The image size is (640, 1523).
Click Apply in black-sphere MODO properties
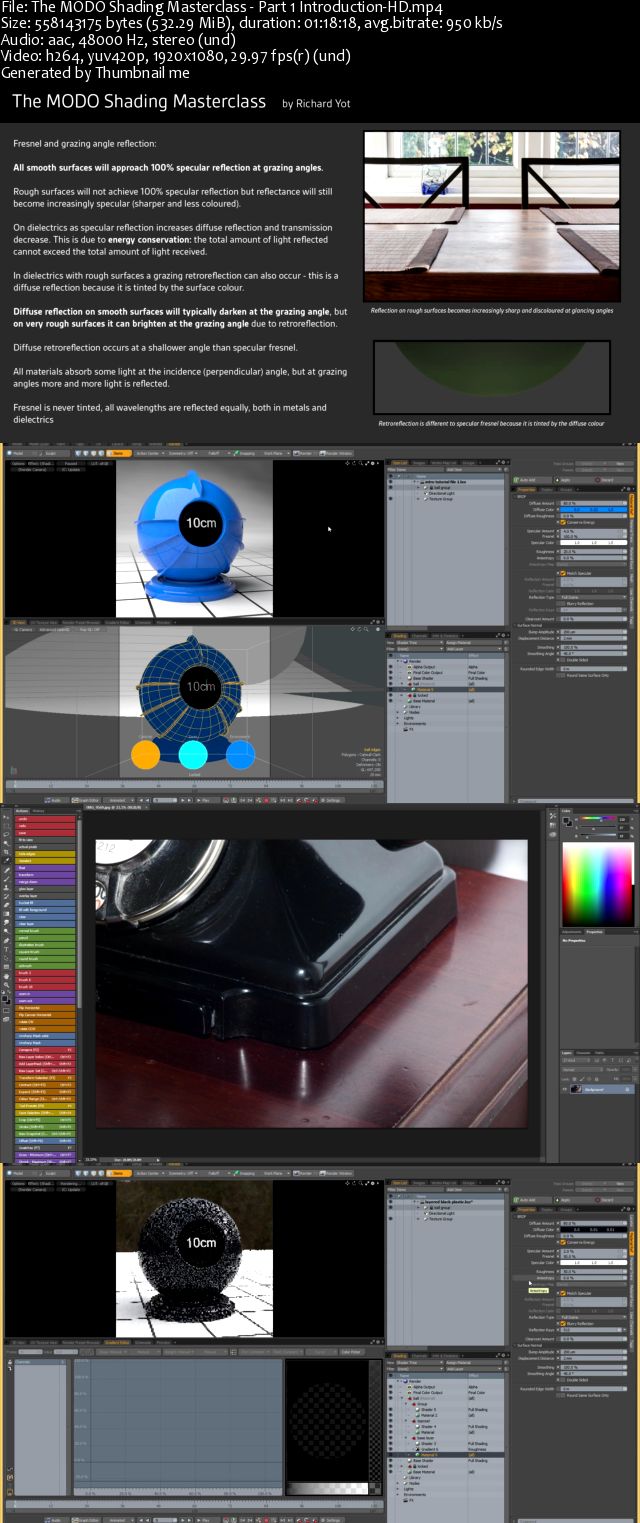[x=569, y=1199]
